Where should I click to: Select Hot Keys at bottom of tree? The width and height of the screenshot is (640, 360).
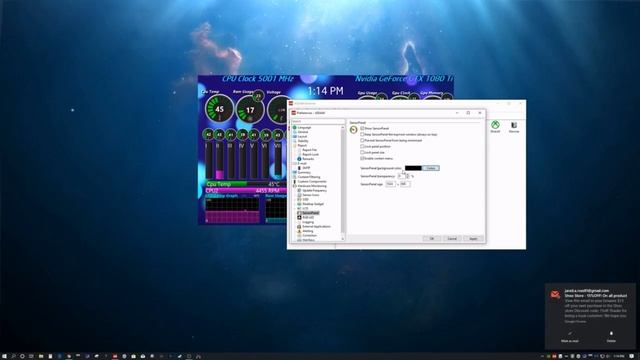point(308,240)
